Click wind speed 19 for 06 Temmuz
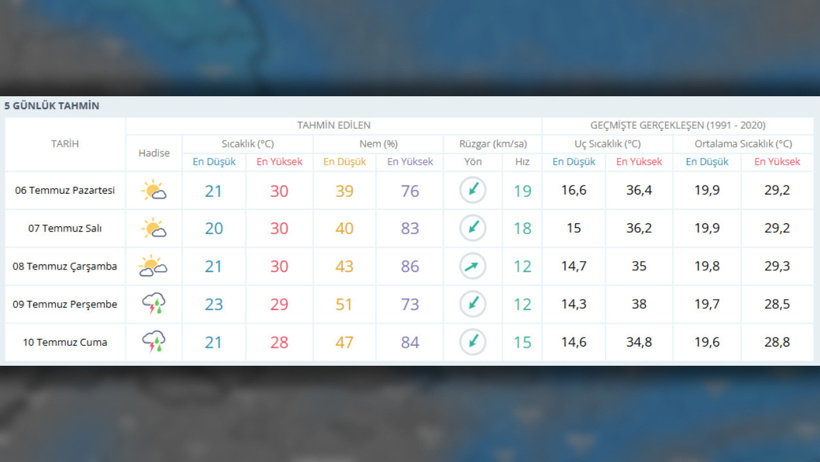The width and height of the screenshot is (820, 462). coord(522,191)
